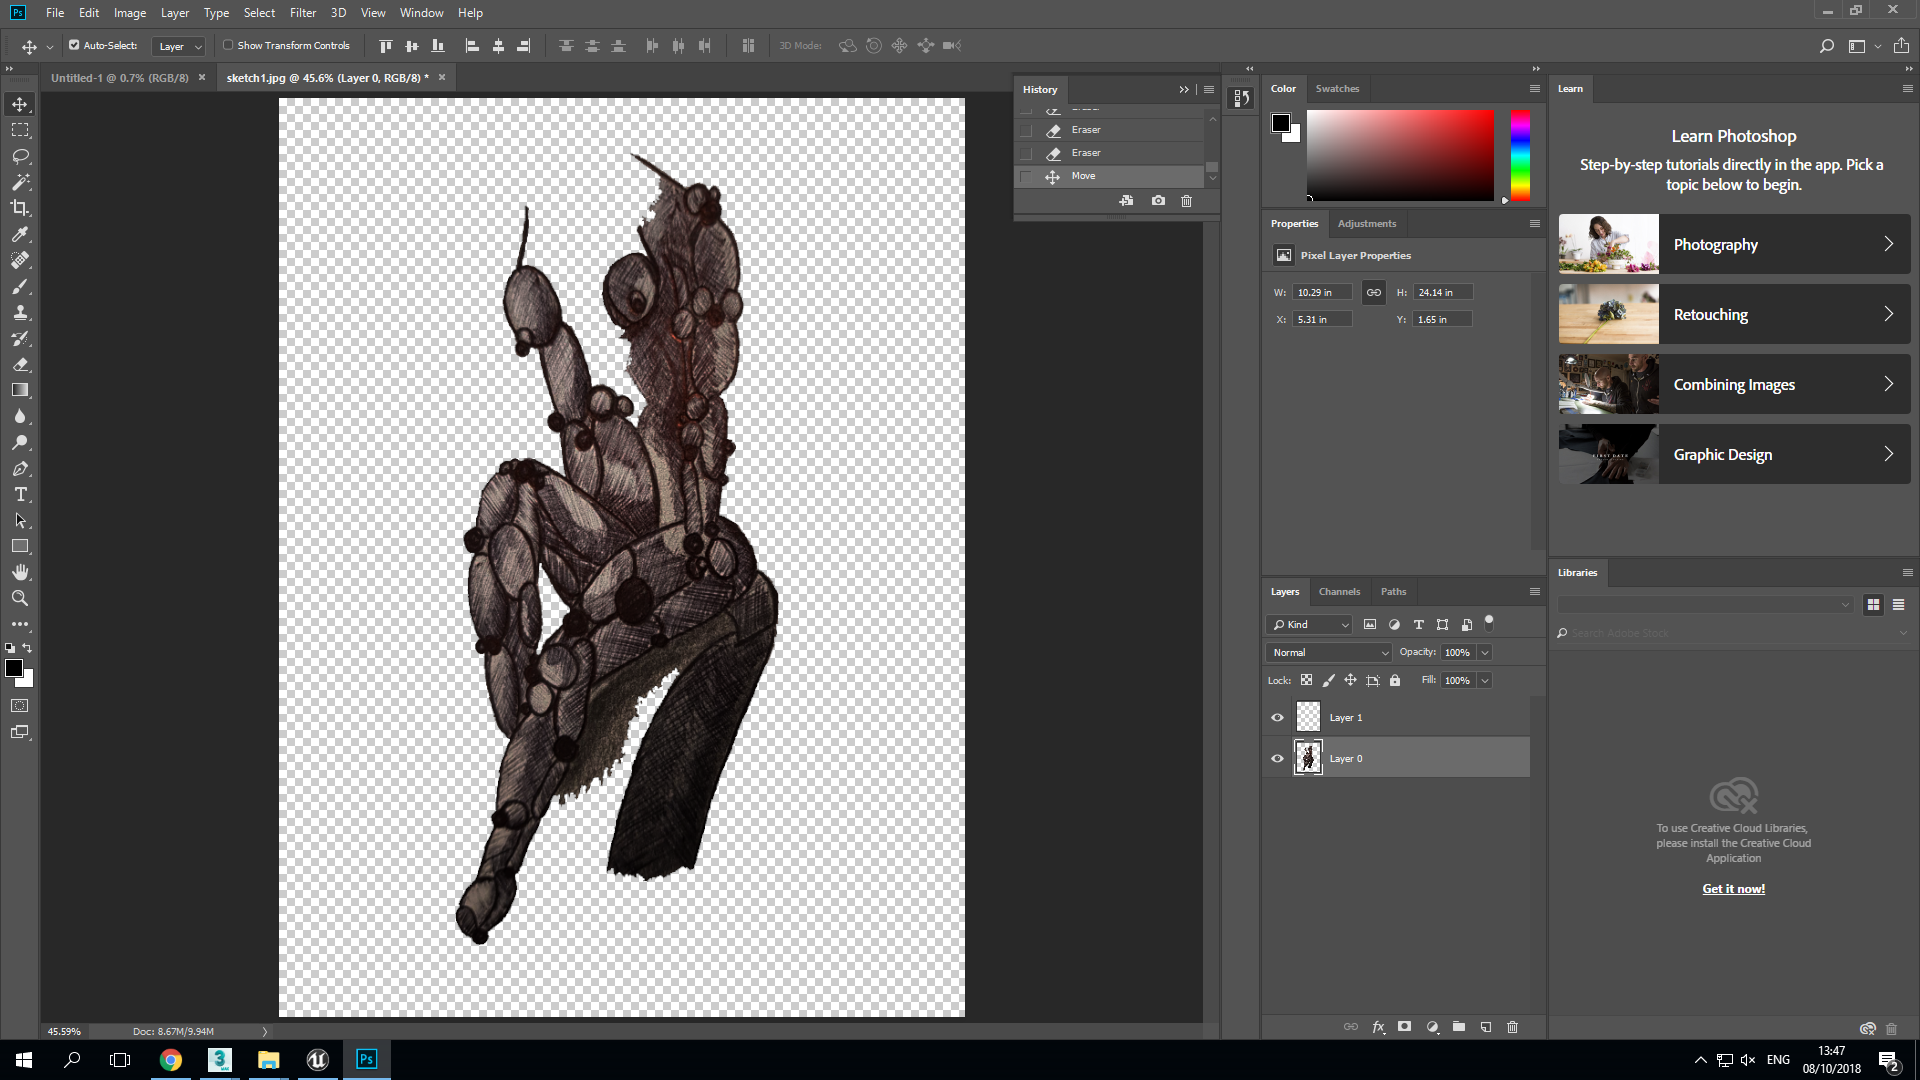Screen dimensions: 1920x1080
Task: Hide Layer 1 visibility eye
Action: (x=1277, y=718)
